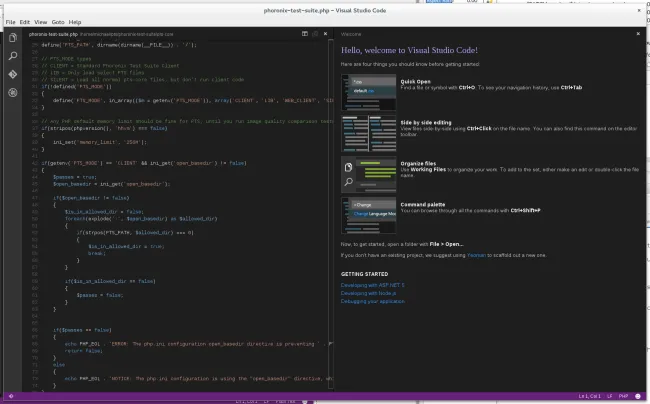This screenshot has width=650, height=404.
Task: Open the Search view in the activity bar
Action: (12, 56)
